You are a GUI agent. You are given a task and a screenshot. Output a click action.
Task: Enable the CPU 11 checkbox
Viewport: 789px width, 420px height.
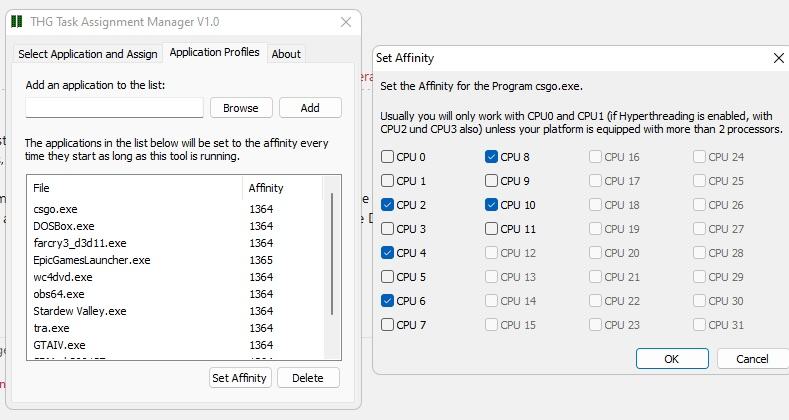coord(492,229)
